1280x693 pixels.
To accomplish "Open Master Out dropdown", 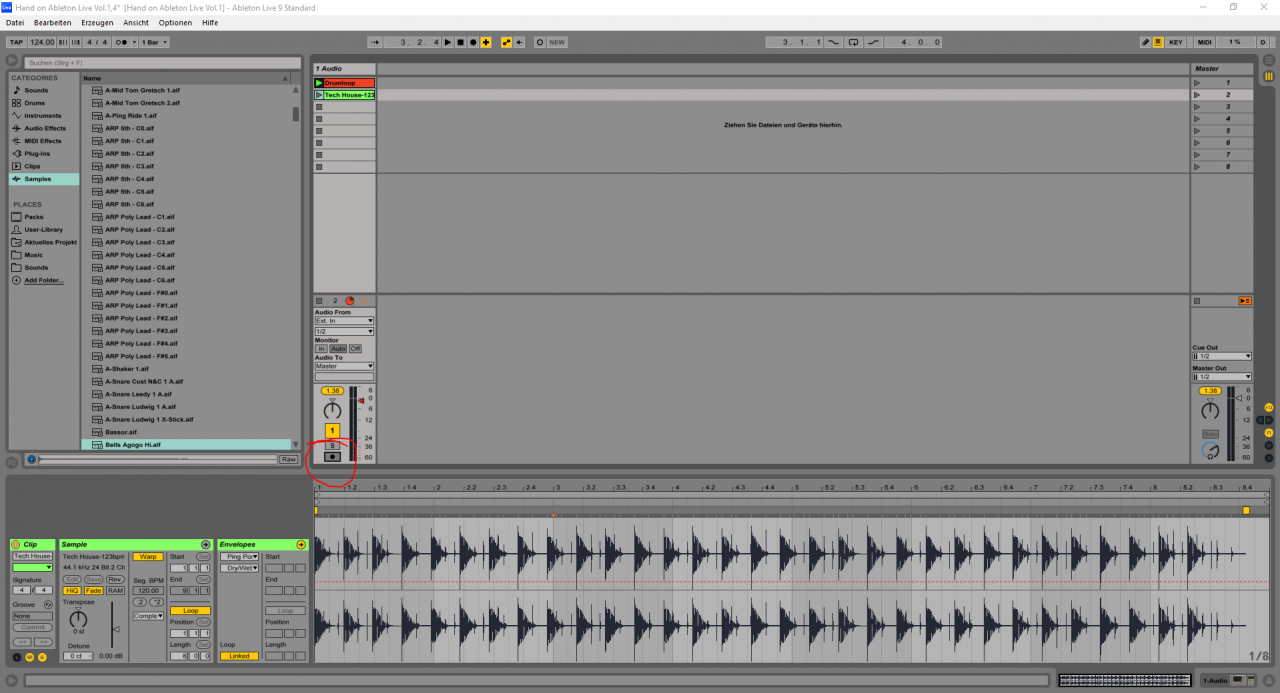I will coord(1222,377).
